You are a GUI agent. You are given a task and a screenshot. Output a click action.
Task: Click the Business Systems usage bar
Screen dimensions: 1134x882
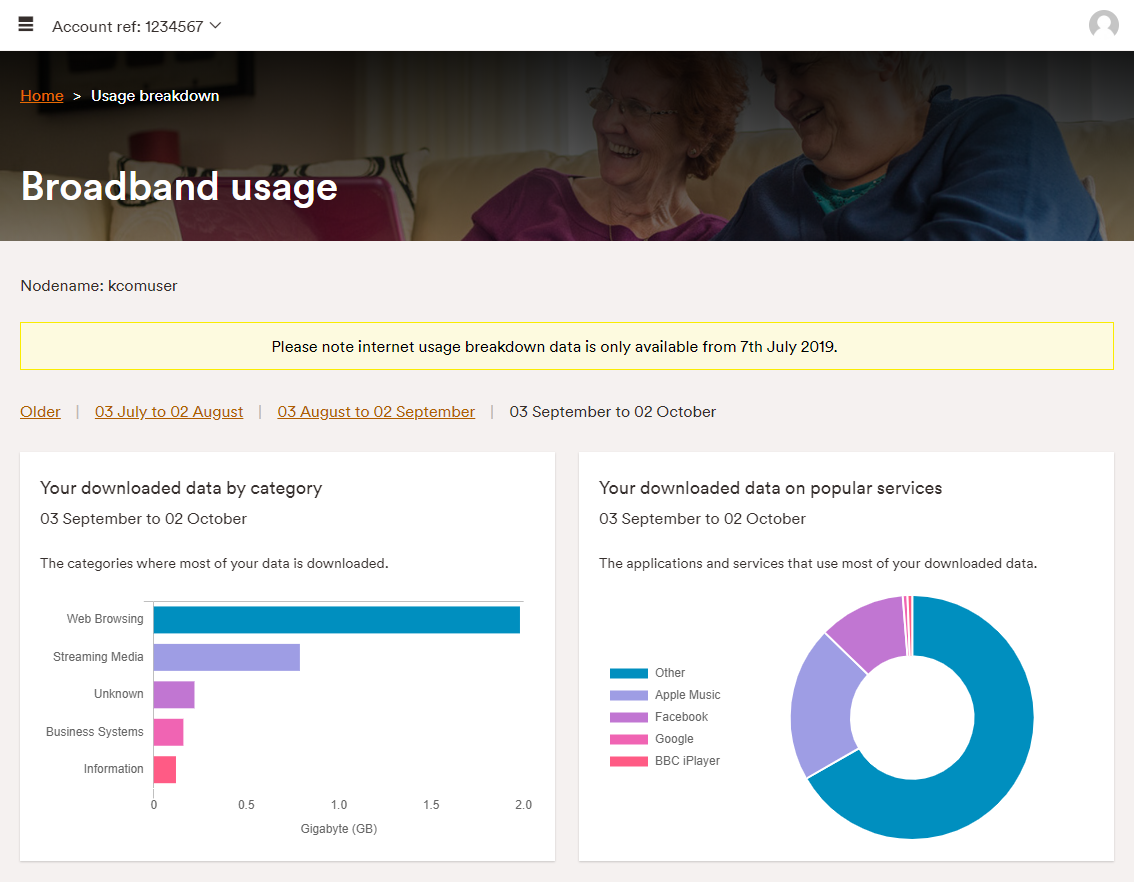(167, 731)
